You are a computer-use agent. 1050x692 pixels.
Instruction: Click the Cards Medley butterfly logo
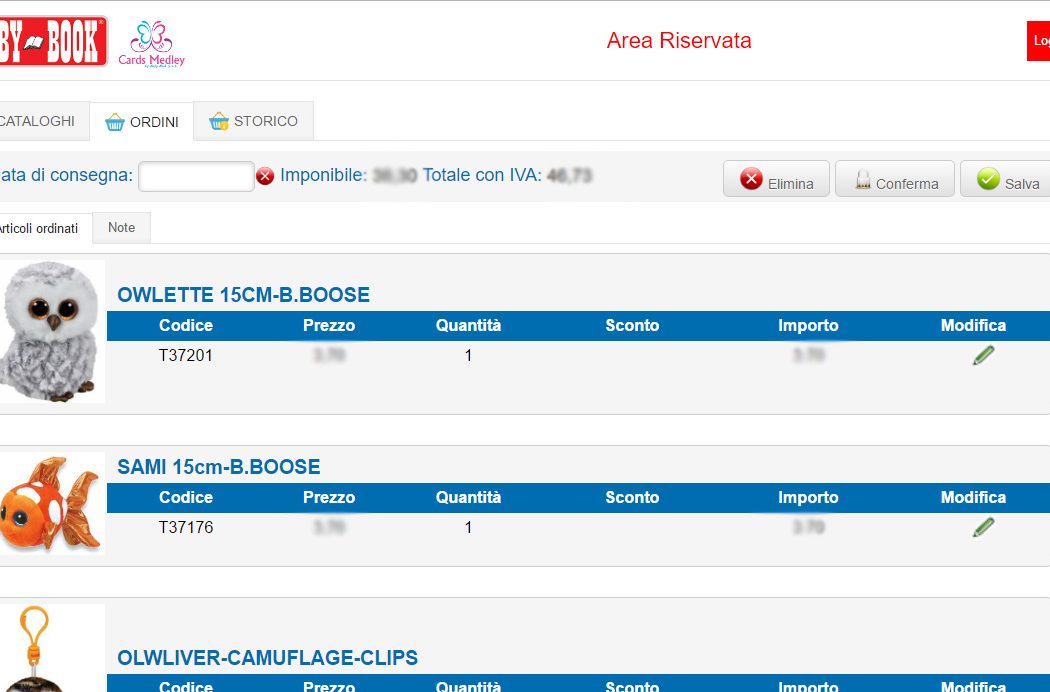(x=151, y=43)
